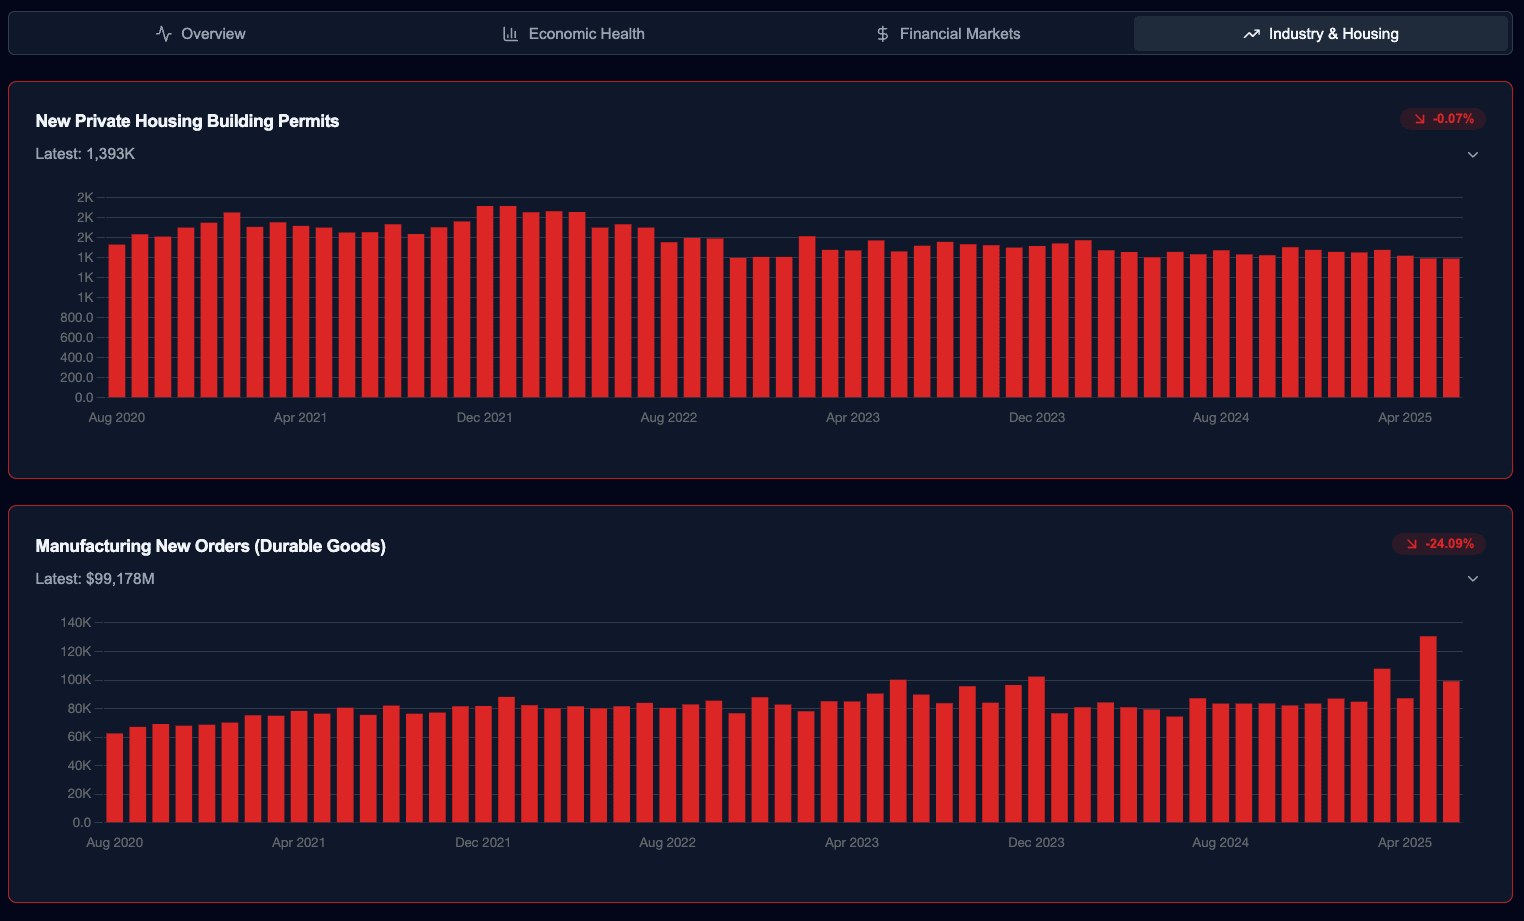Click the -0.07% change badge

tap(1443, 119)
